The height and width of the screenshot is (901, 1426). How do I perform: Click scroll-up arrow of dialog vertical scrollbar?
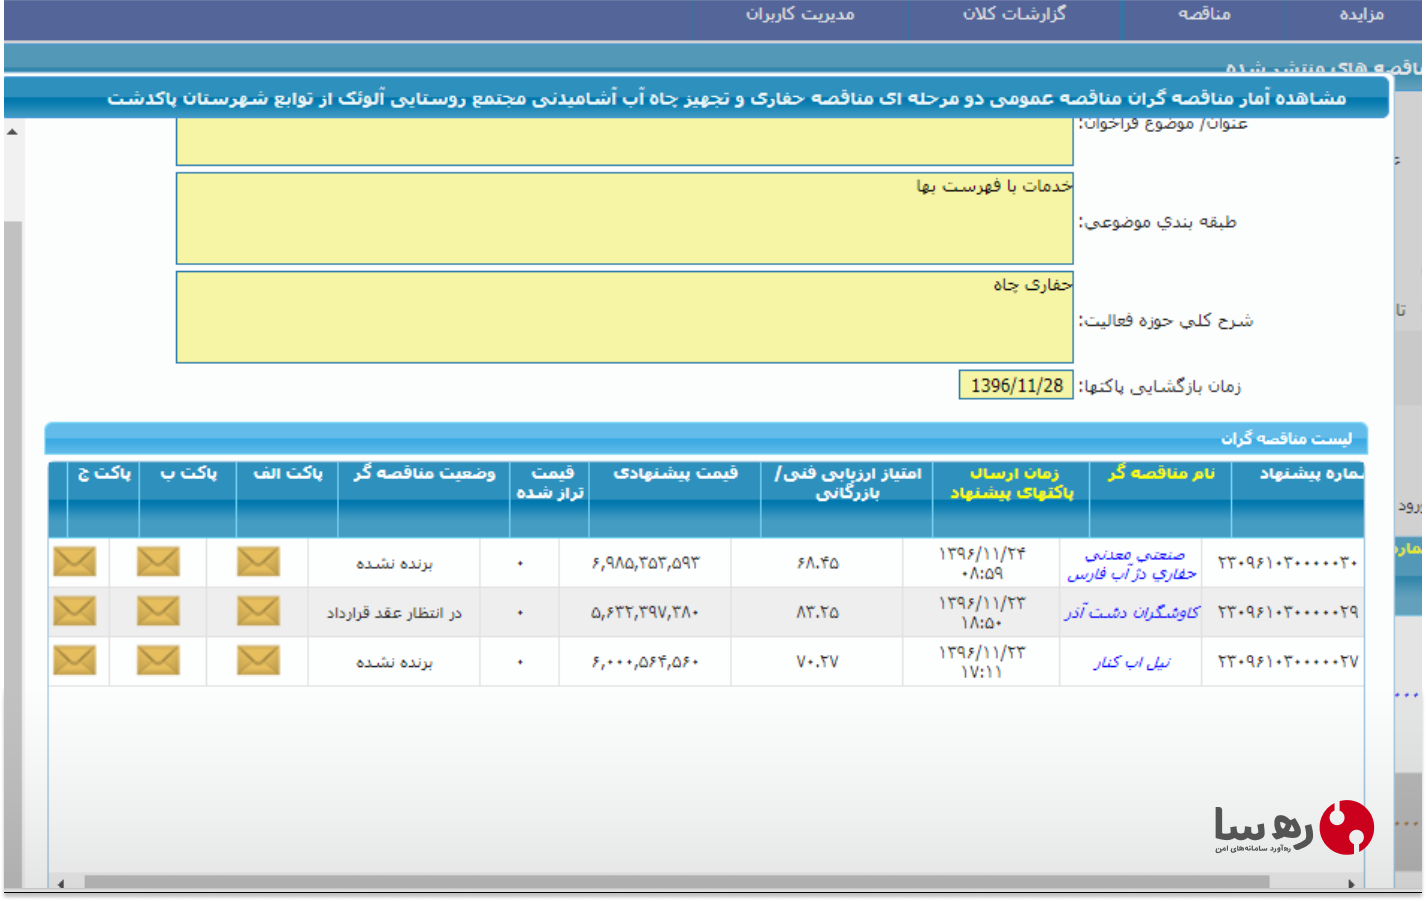(12, 132)
